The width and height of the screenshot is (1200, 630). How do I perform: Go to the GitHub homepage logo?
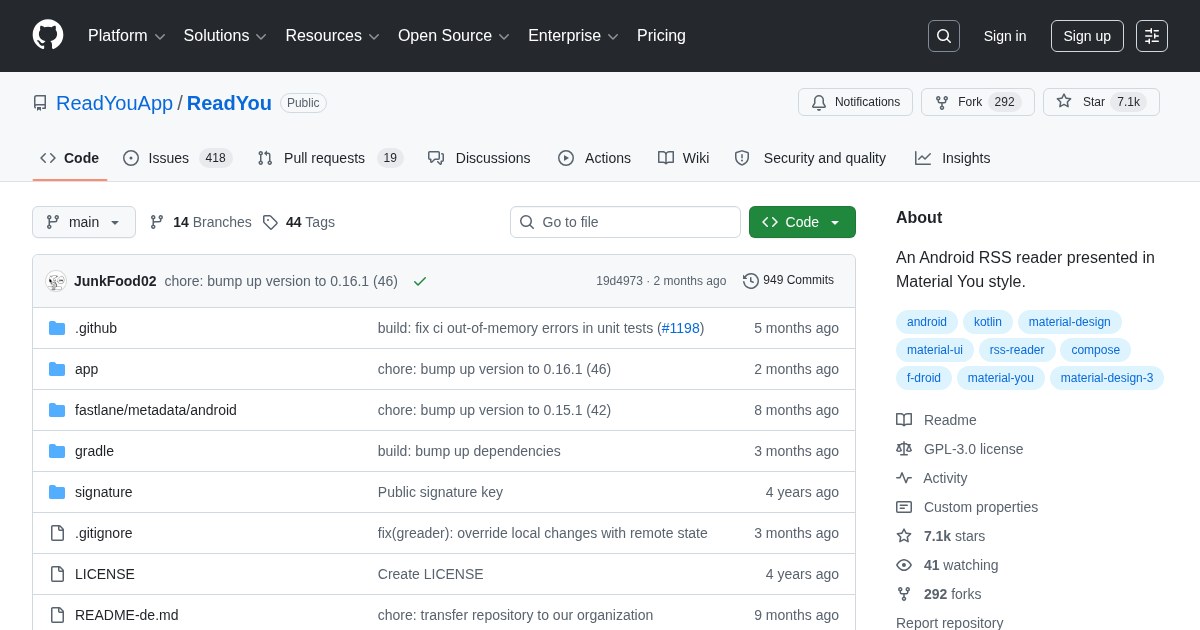(48, 35)
